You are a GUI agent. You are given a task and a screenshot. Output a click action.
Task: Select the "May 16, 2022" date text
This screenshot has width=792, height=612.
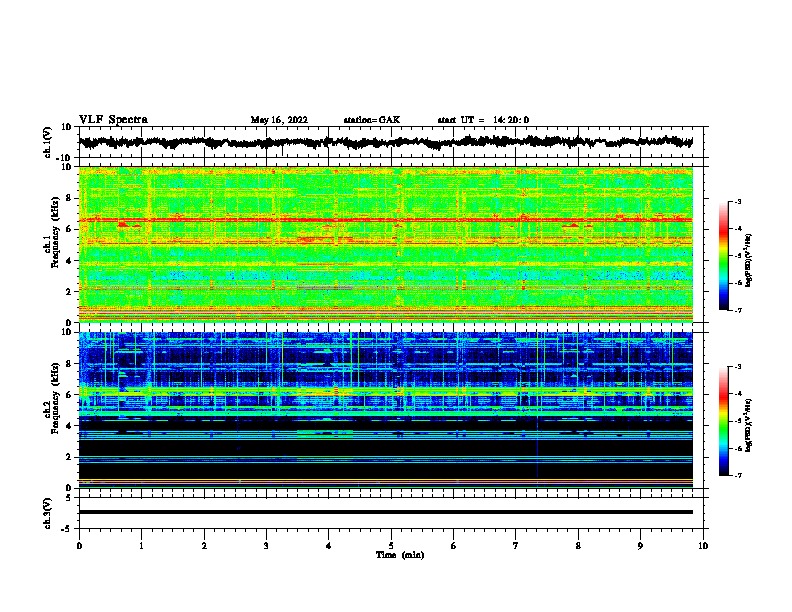279,120
